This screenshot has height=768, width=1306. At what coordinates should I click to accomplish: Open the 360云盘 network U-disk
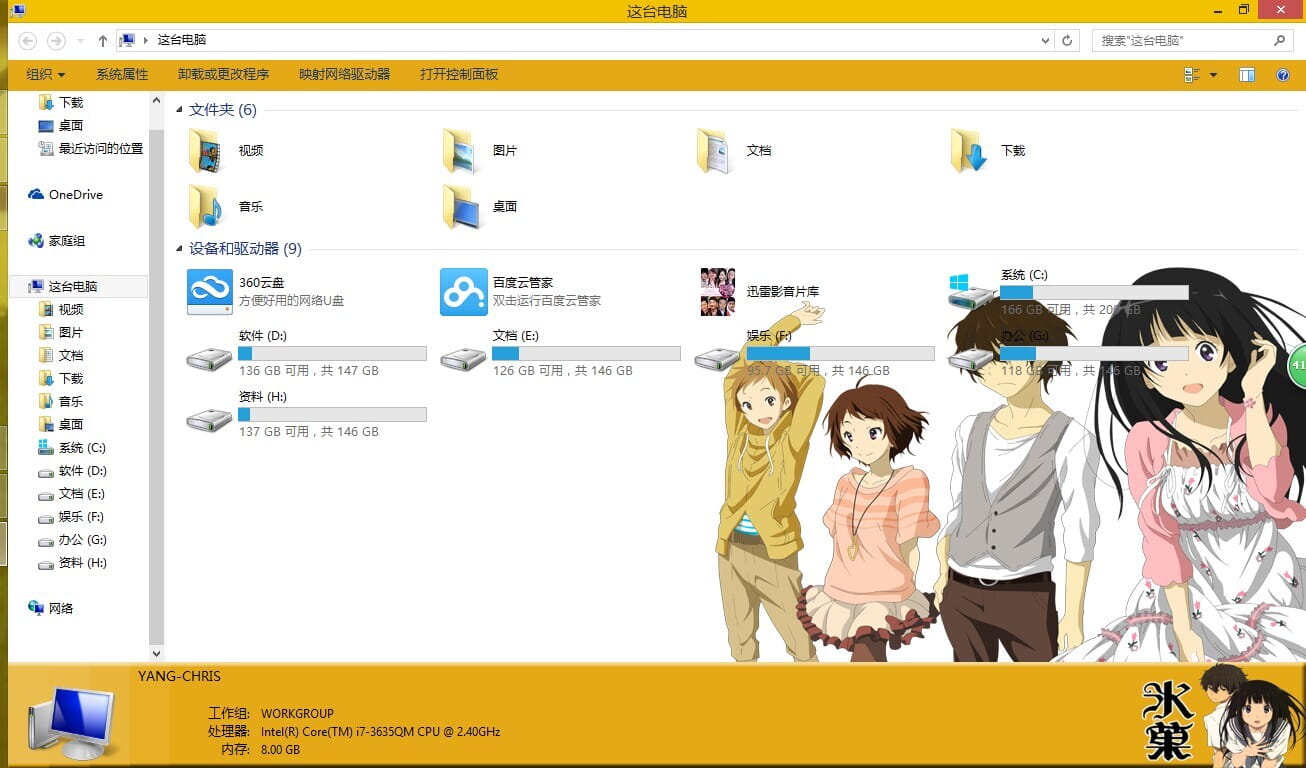click(209, 292)
